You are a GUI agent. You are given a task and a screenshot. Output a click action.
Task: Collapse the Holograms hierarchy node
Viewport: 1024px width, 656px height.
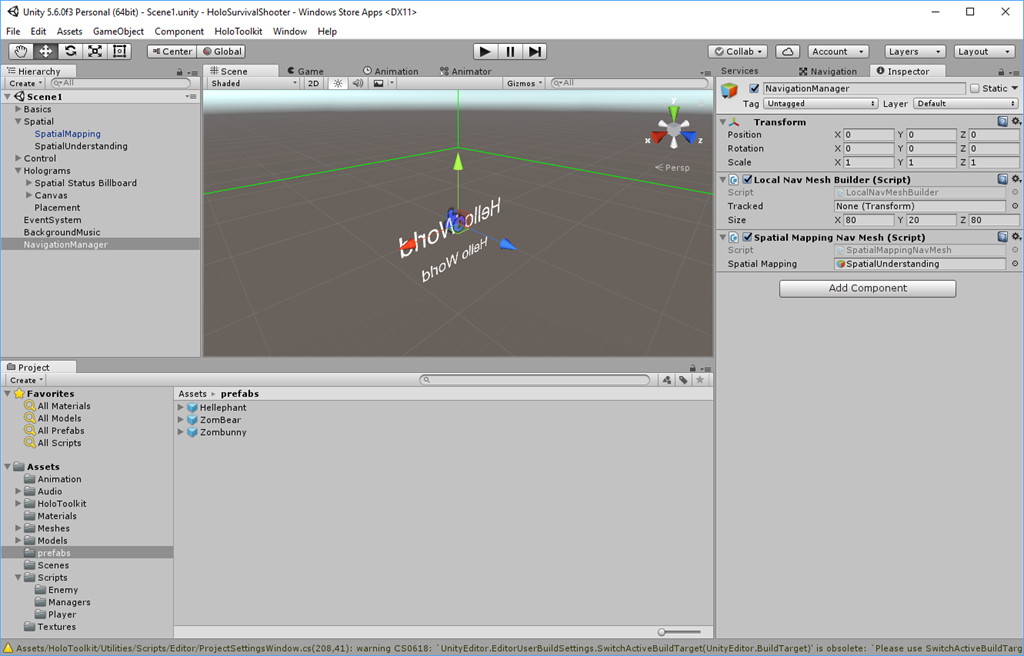coord(18,171)
